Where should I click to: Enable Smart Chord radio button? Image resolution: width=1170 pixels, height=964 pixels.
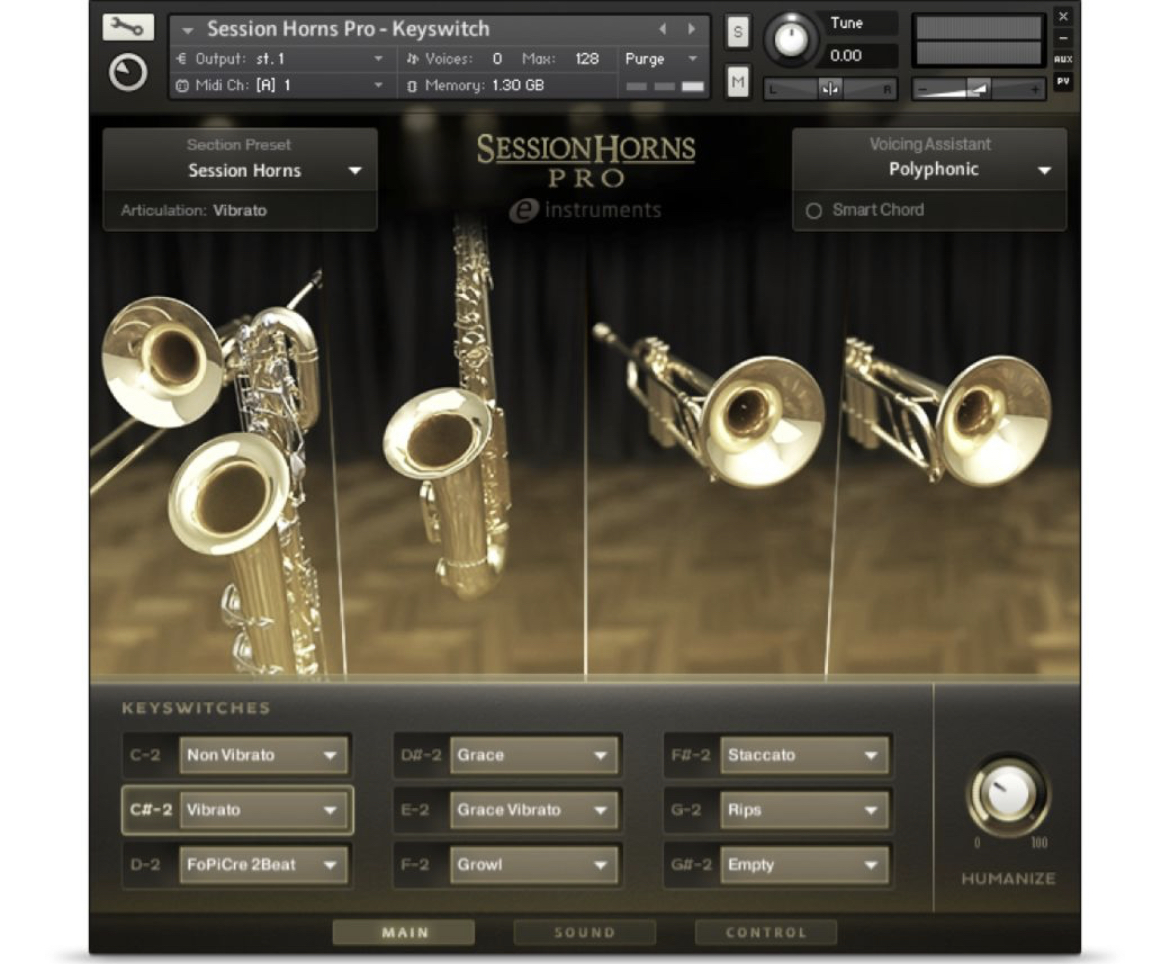[814, 211]
